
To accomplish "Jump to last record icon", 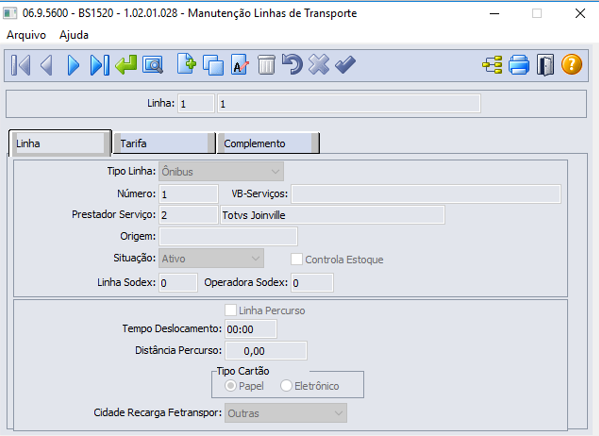I will pos(100,65).
